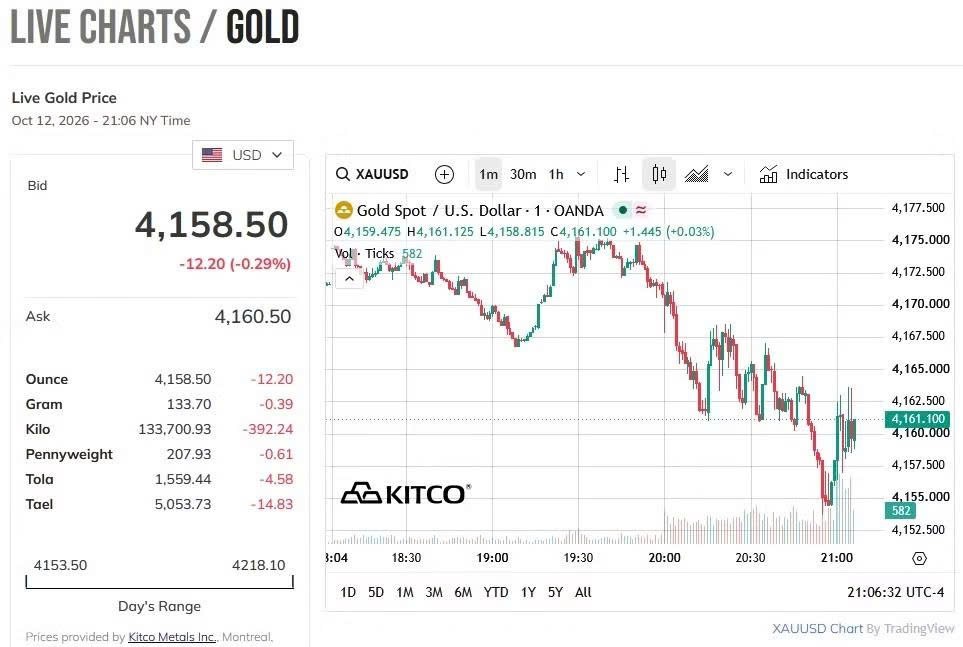Switch chart to 1m interval
963x647 pixels.
pos(488,174)
